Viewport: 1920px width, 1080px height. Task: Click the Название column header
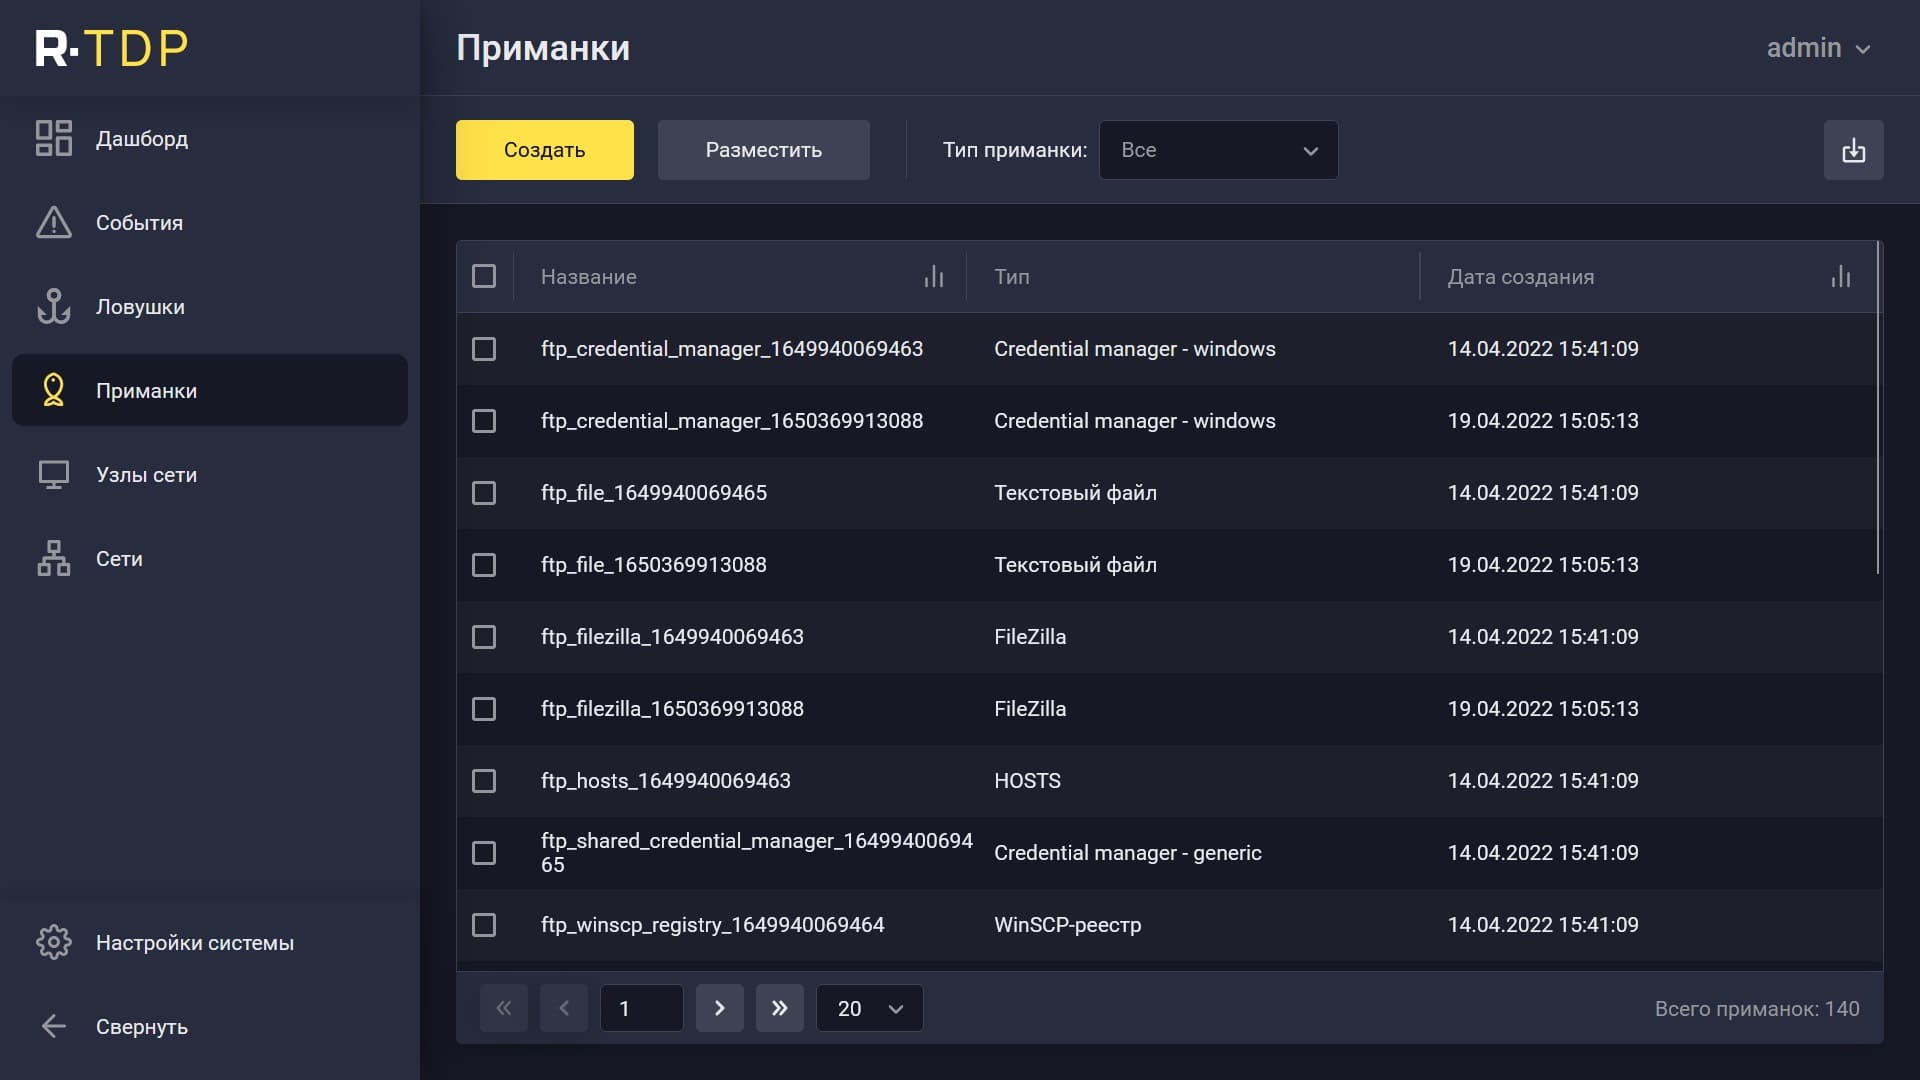click(588, 277)
